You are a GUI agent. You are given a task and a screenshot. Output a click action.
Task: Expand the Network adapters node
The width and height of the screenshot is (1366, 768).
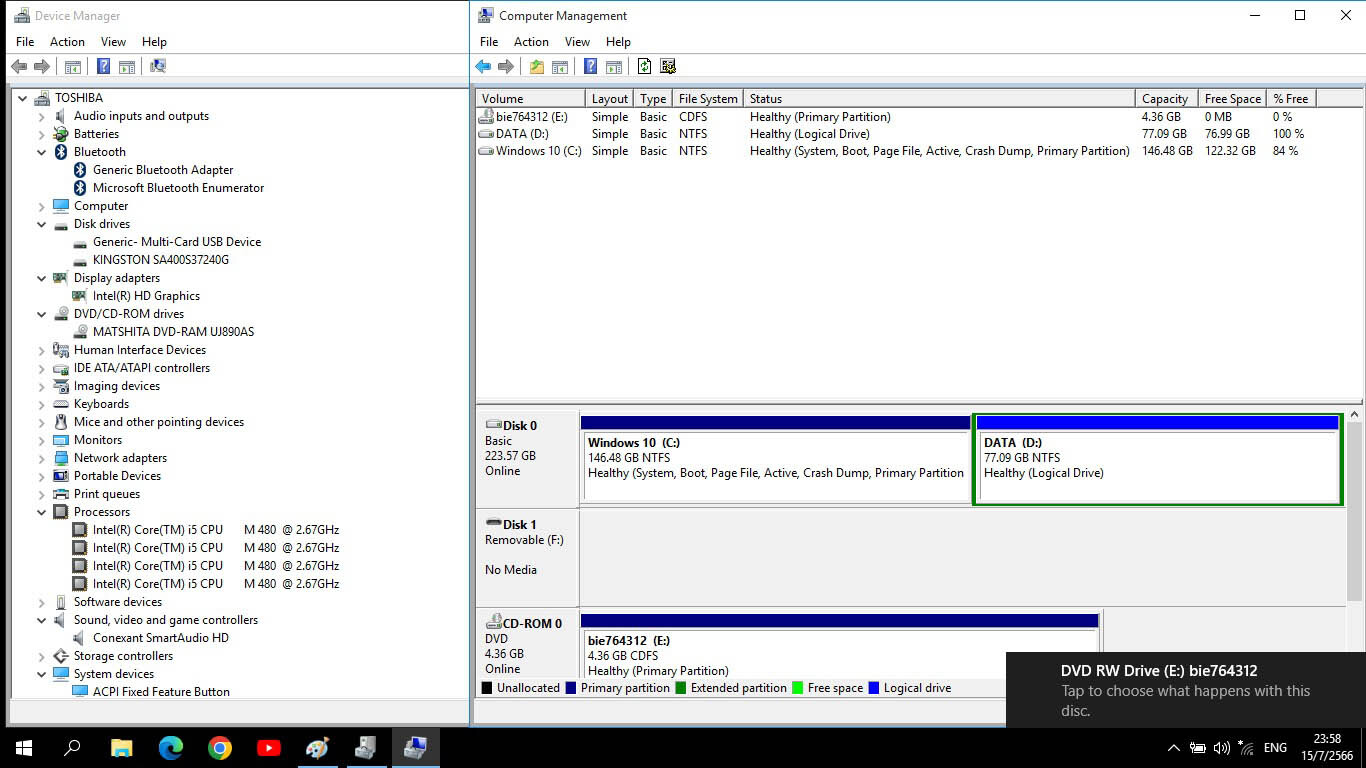[x=42, y=458]
